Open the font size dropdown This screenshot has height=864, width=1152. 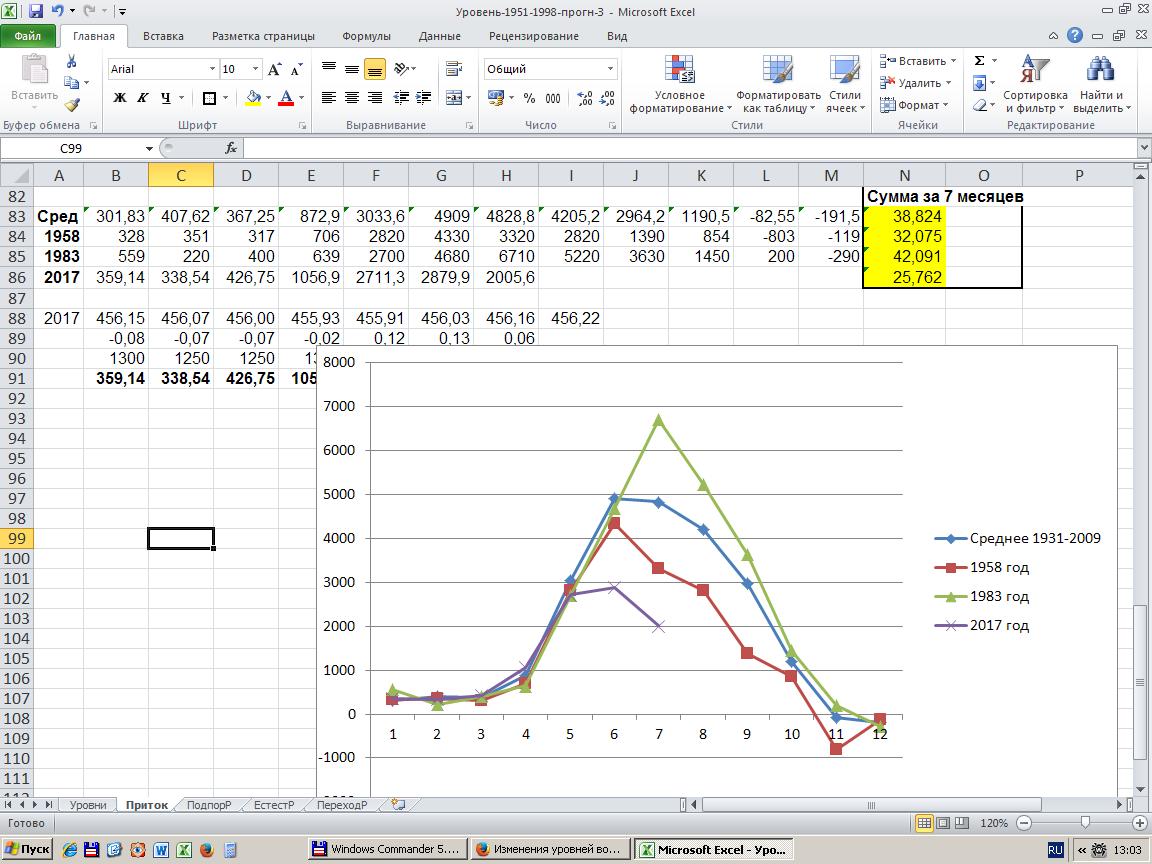(x=256, y=69)
